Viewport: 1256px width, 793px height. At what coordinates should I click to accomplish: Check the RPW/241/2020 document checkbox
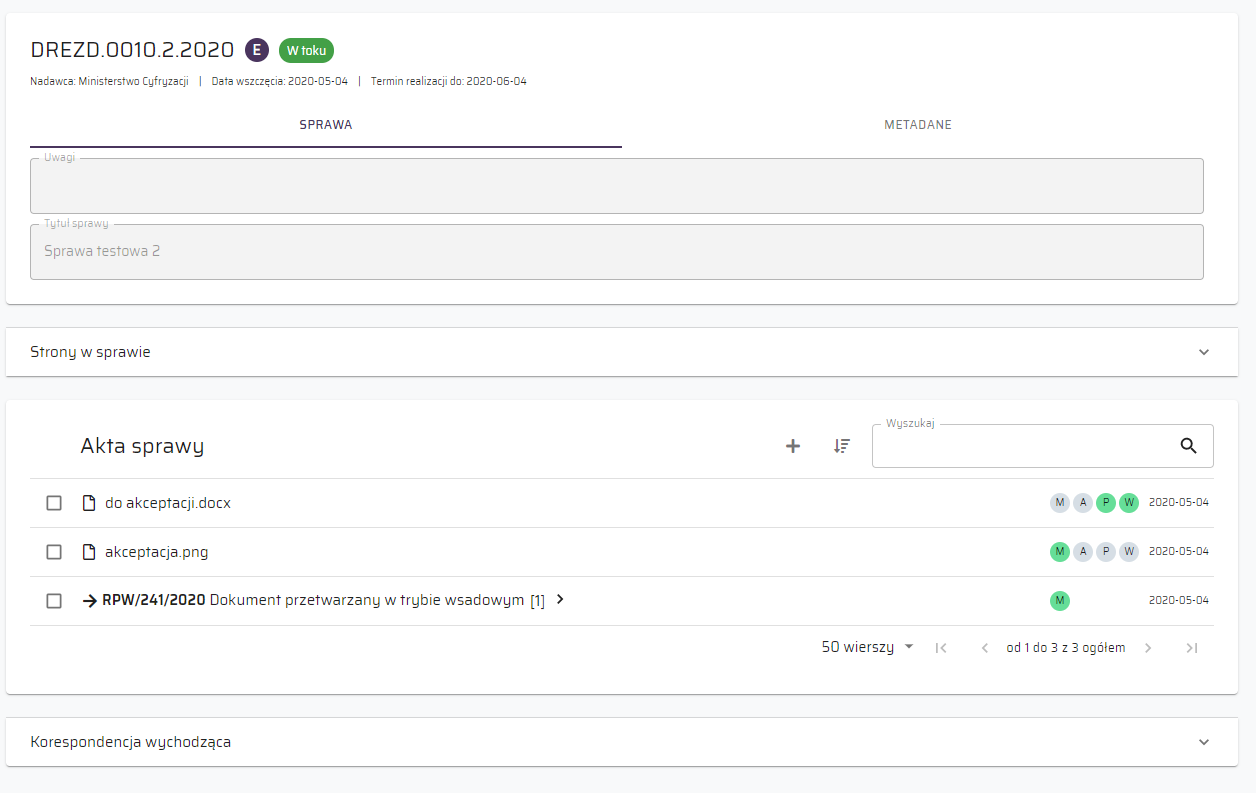54,601
